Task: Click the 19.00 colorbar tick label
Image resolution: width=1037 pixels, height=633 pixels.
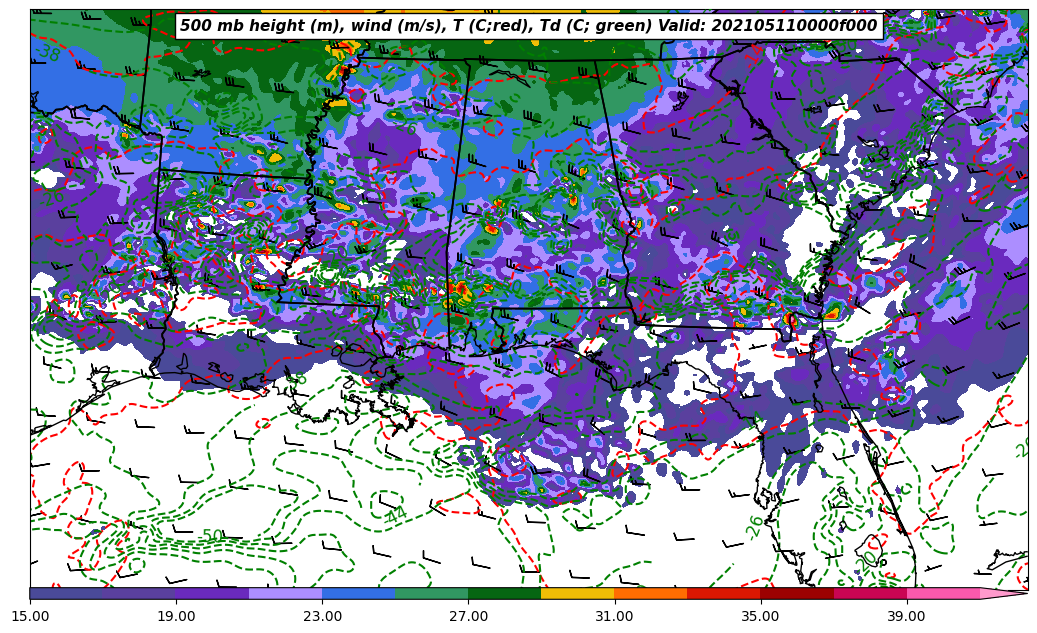Action: pyautogui.click(x=176, y=616)
